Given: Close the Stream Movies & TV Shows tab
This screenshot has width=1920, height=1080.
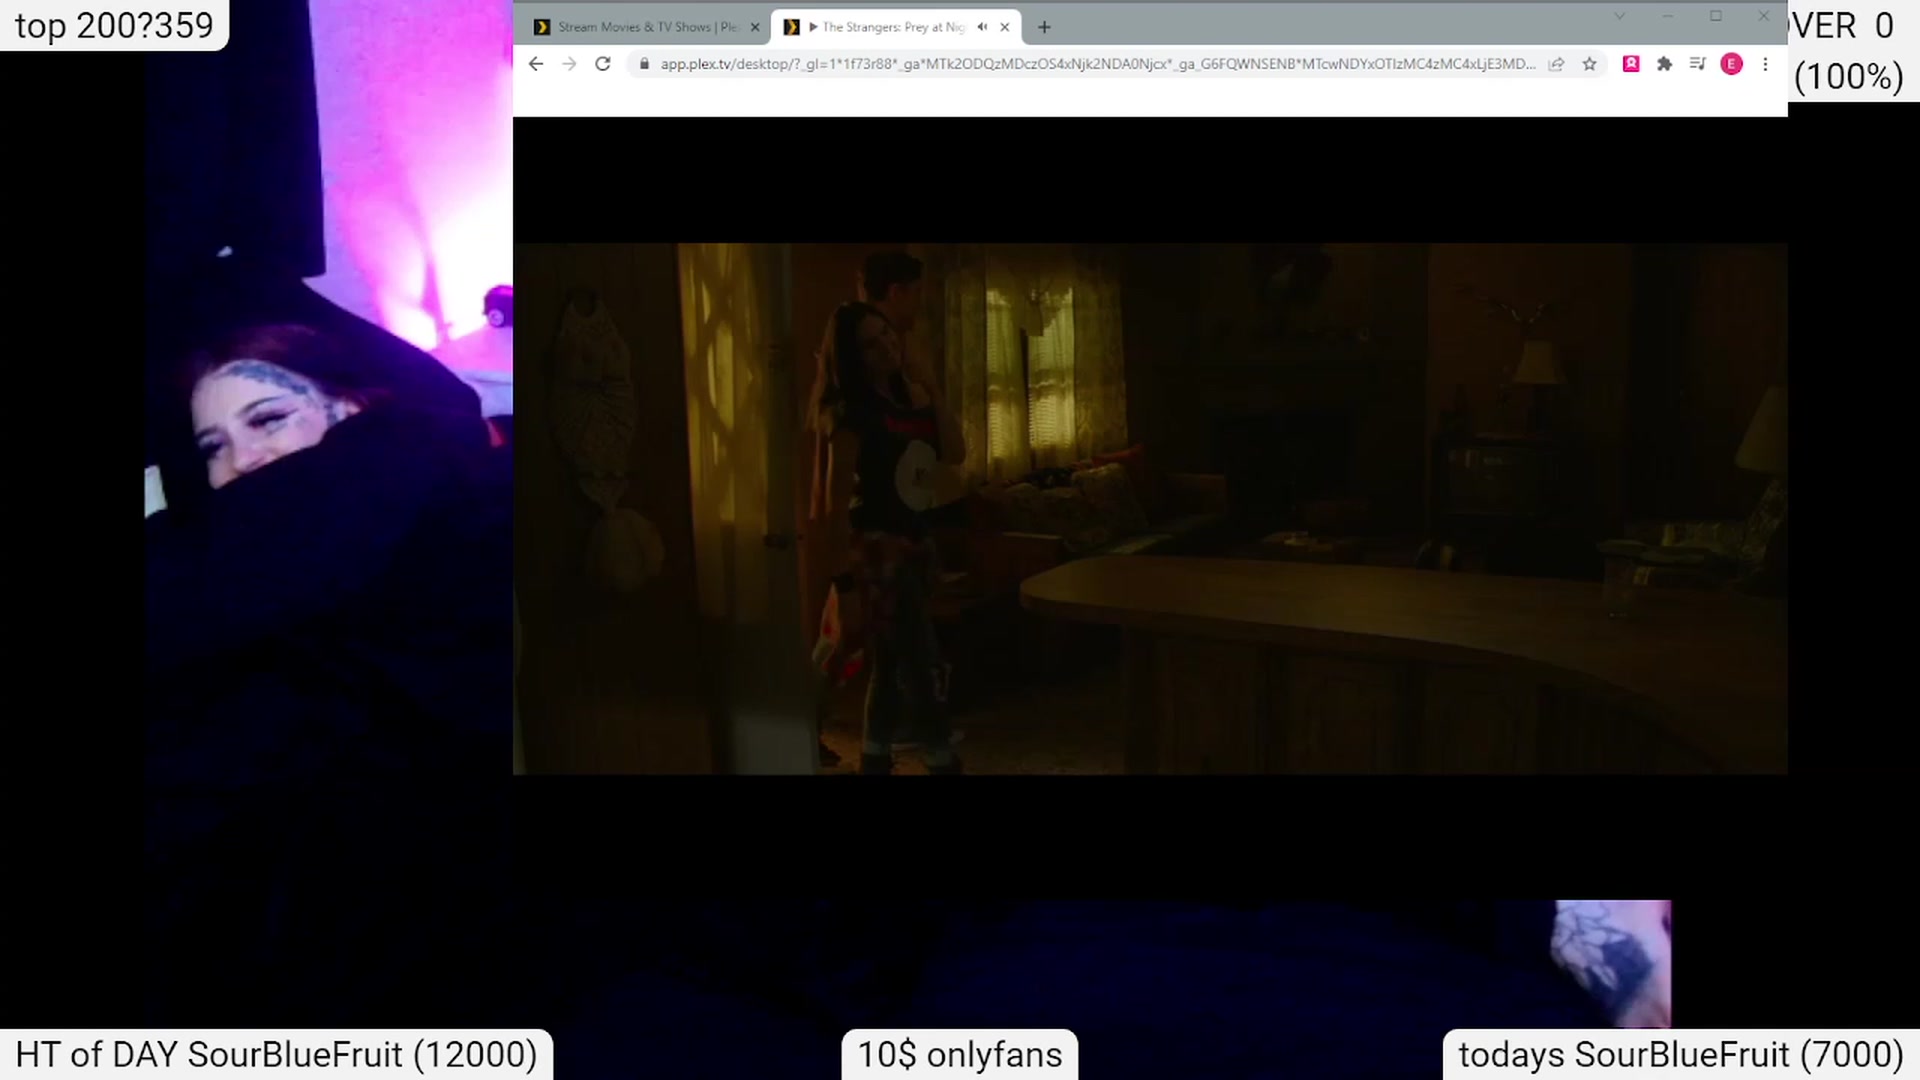Looking at the screenshot, I should click(755, 27).
